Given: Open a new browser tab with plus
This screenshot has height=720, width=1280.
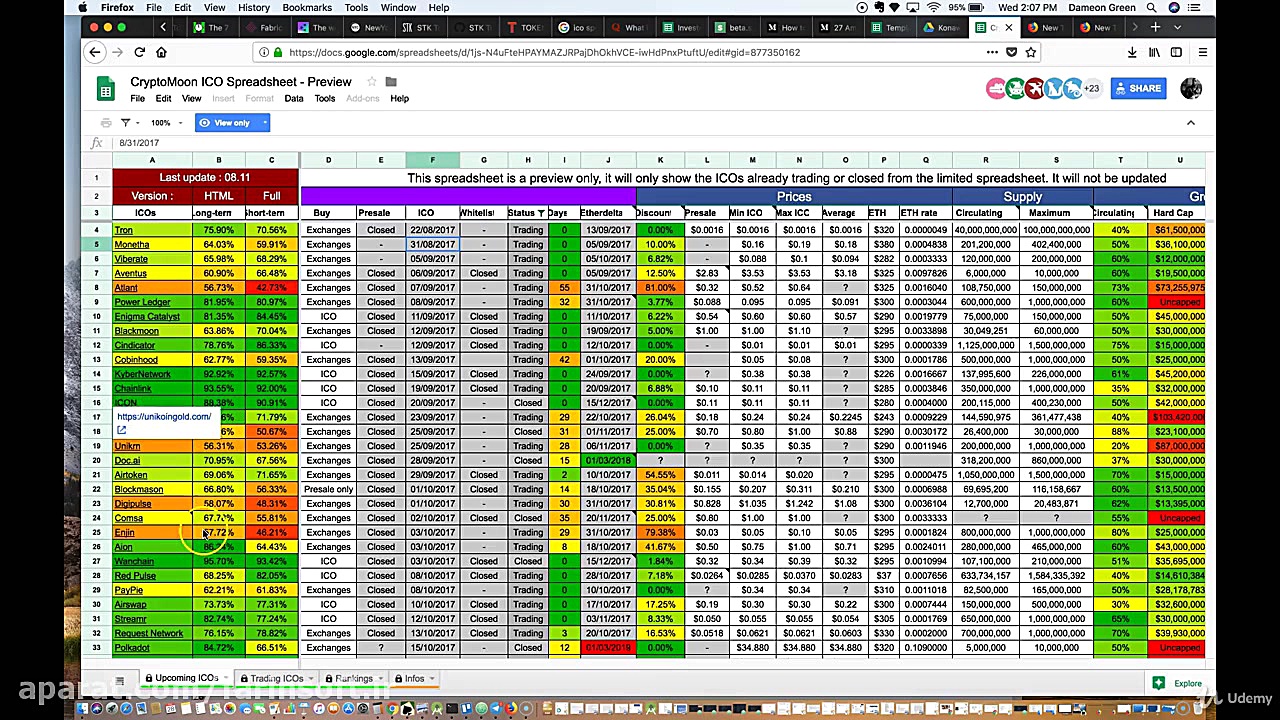Looking at the screenshot, I should click(1155, 27).
